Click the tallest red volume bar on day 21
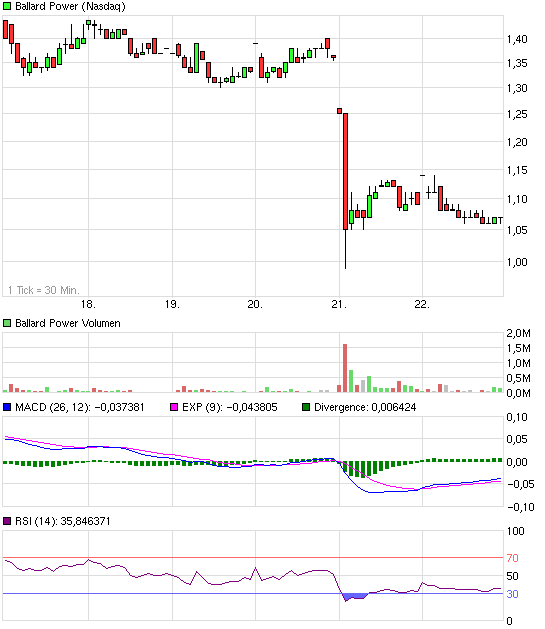 coord(345,368)
